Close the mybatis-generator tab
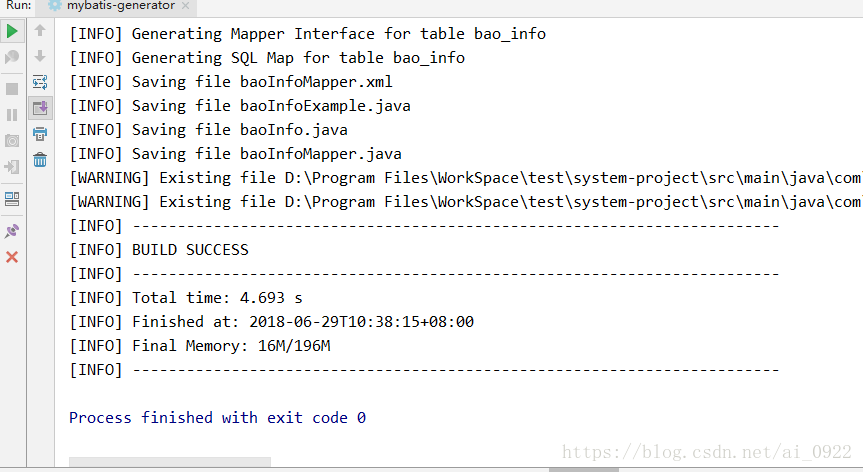 pyautogui.click(x=185, y=6)
